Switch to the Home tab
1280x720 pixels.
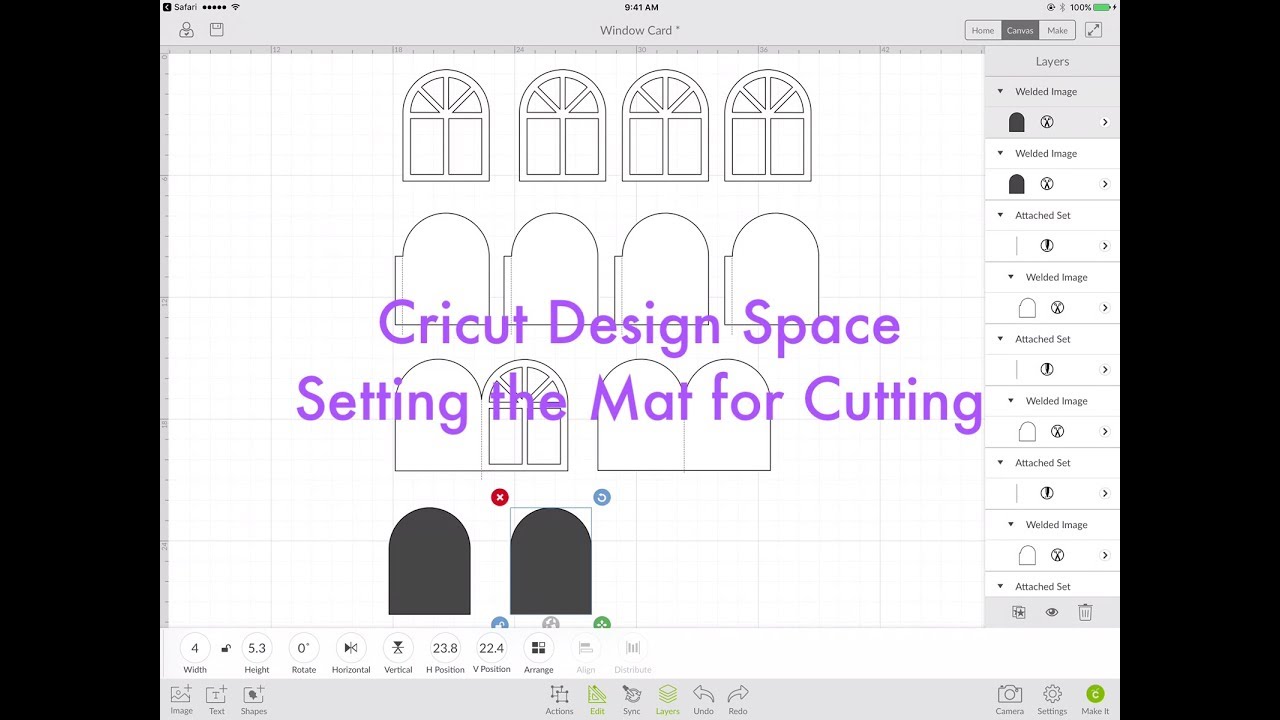click(x=983, y=30)
